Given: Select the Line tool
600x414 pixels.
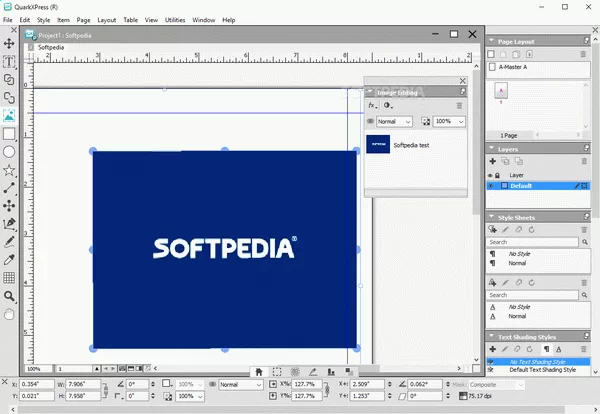Looking at the screenshot, I should pos(9,188).
